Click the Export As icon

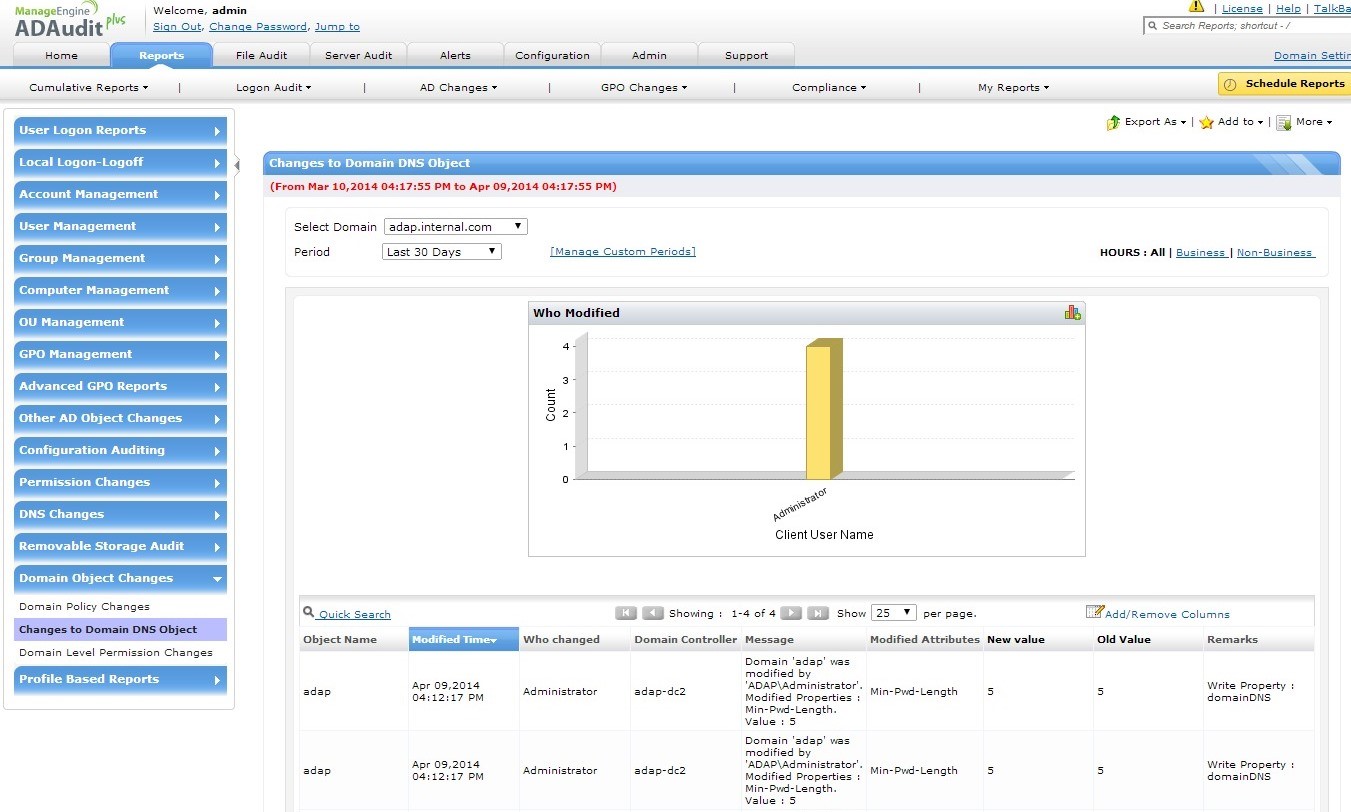[x=1113, y=122]
